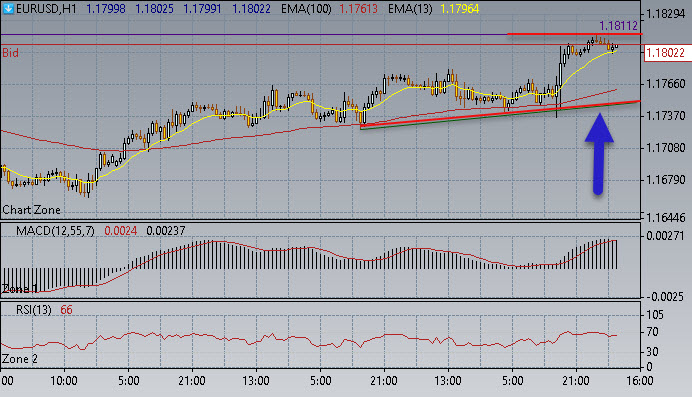Click the high price 1.18025

[154, 8]
